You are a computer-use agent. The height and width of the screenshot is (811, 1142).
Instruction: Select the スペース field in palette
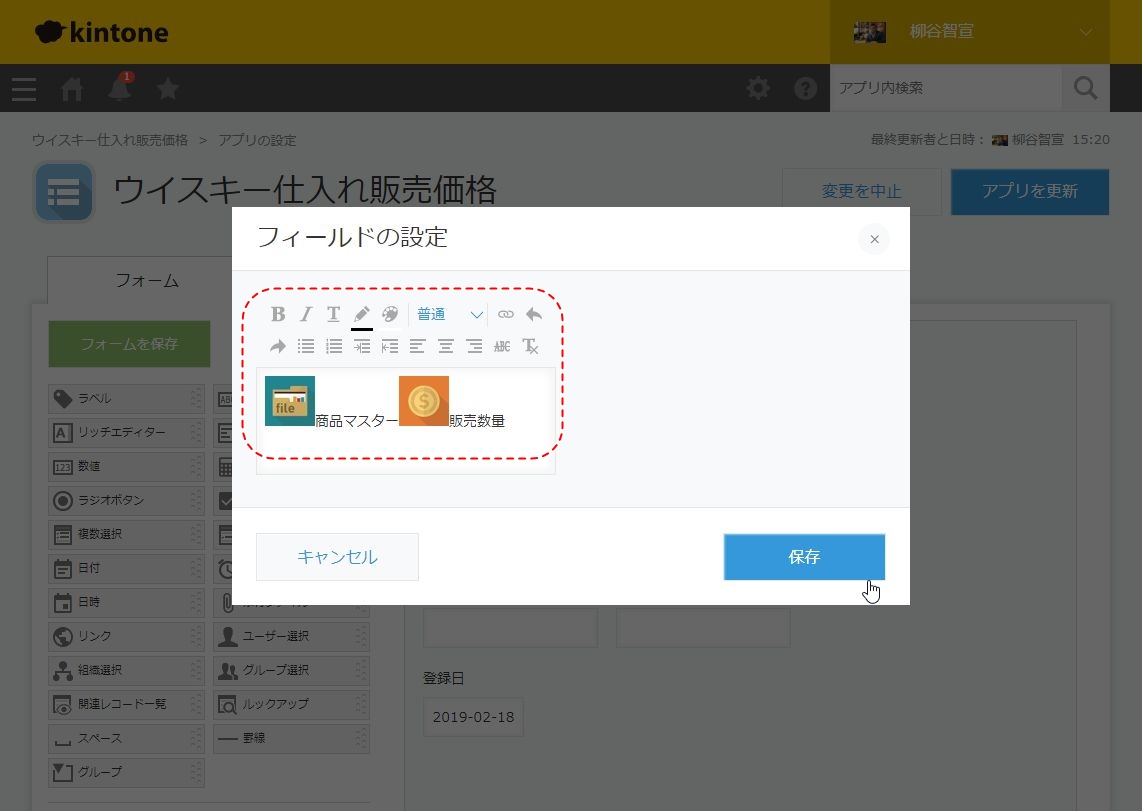(126, 738)
